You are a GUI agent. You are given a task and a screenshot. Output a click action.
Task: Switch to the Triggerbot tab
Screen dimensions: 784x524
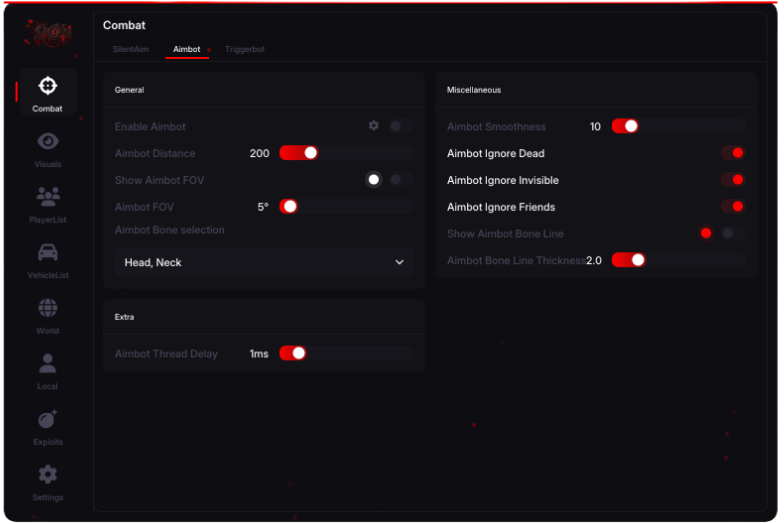[x=244, y=49]
